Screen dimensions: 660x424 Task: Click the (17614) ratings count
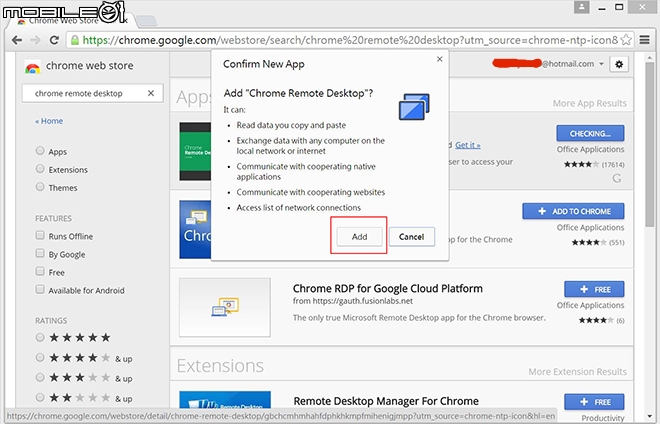tap(613, 165)
